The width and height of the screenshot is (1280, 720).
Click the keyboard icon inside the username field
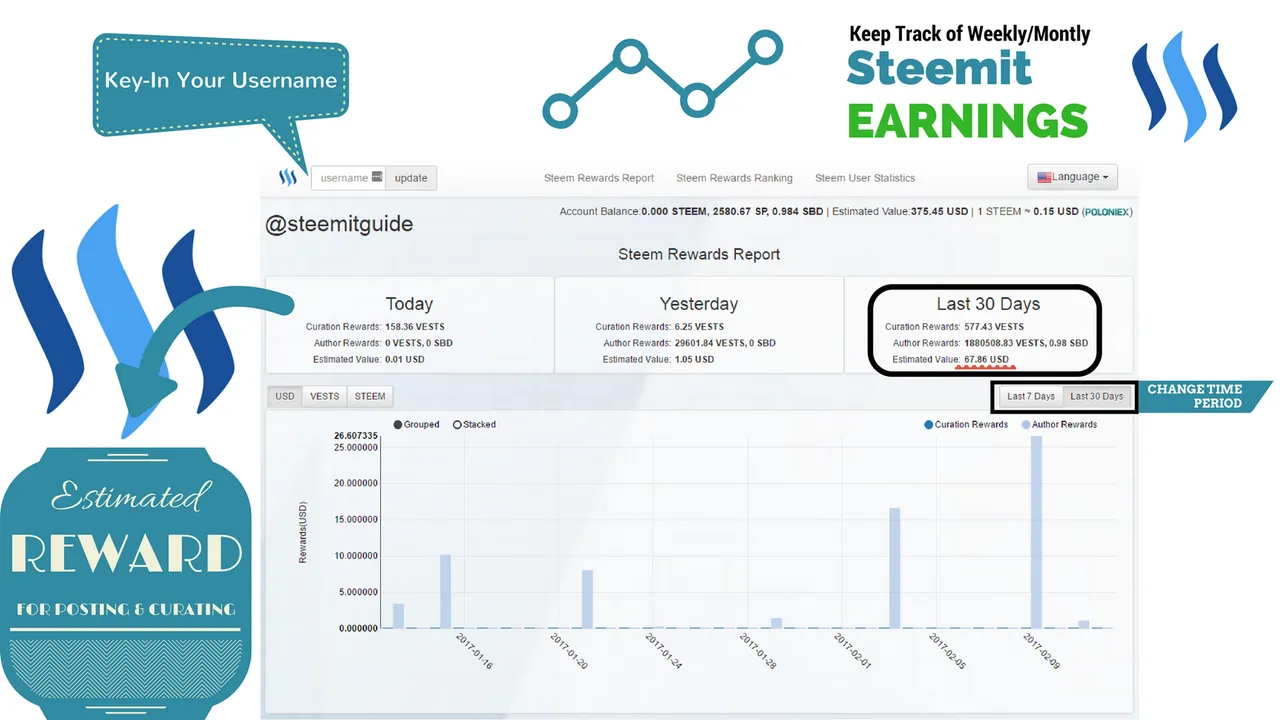[x=377, y=177]
